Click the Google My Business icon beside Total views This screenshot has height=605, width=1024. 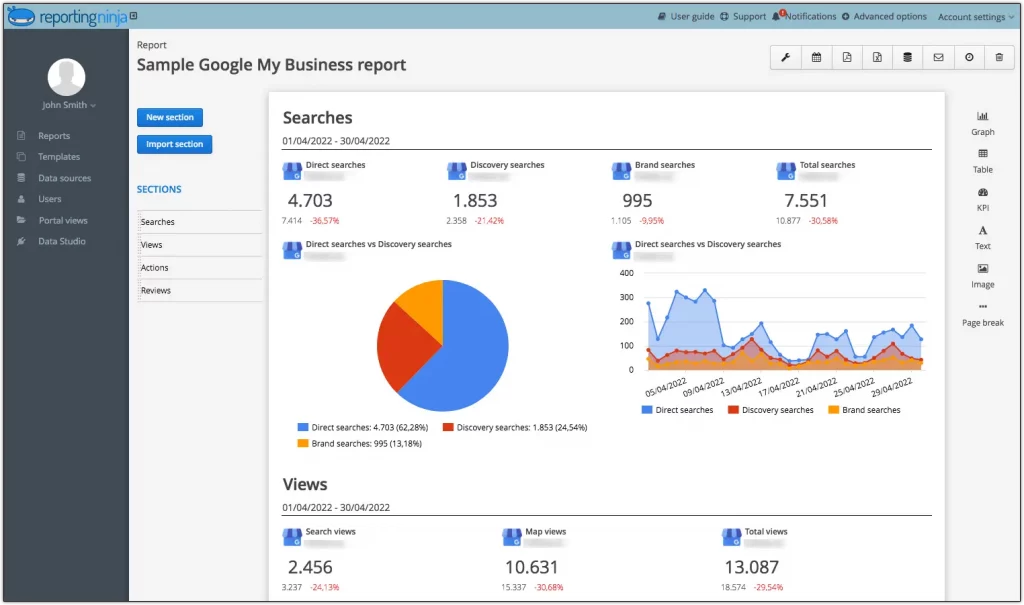pyautogui.click(x=731, y=538)
